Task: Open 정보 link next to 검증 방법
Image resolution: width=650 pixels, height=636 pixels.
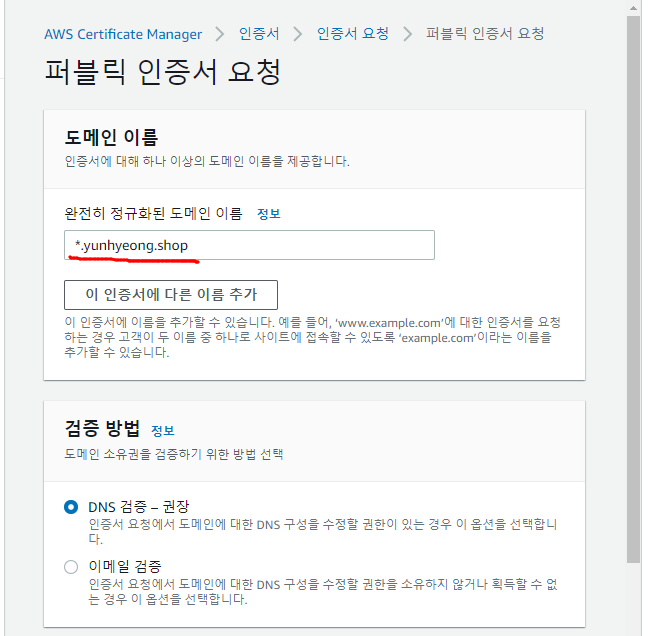Action: 162,431
